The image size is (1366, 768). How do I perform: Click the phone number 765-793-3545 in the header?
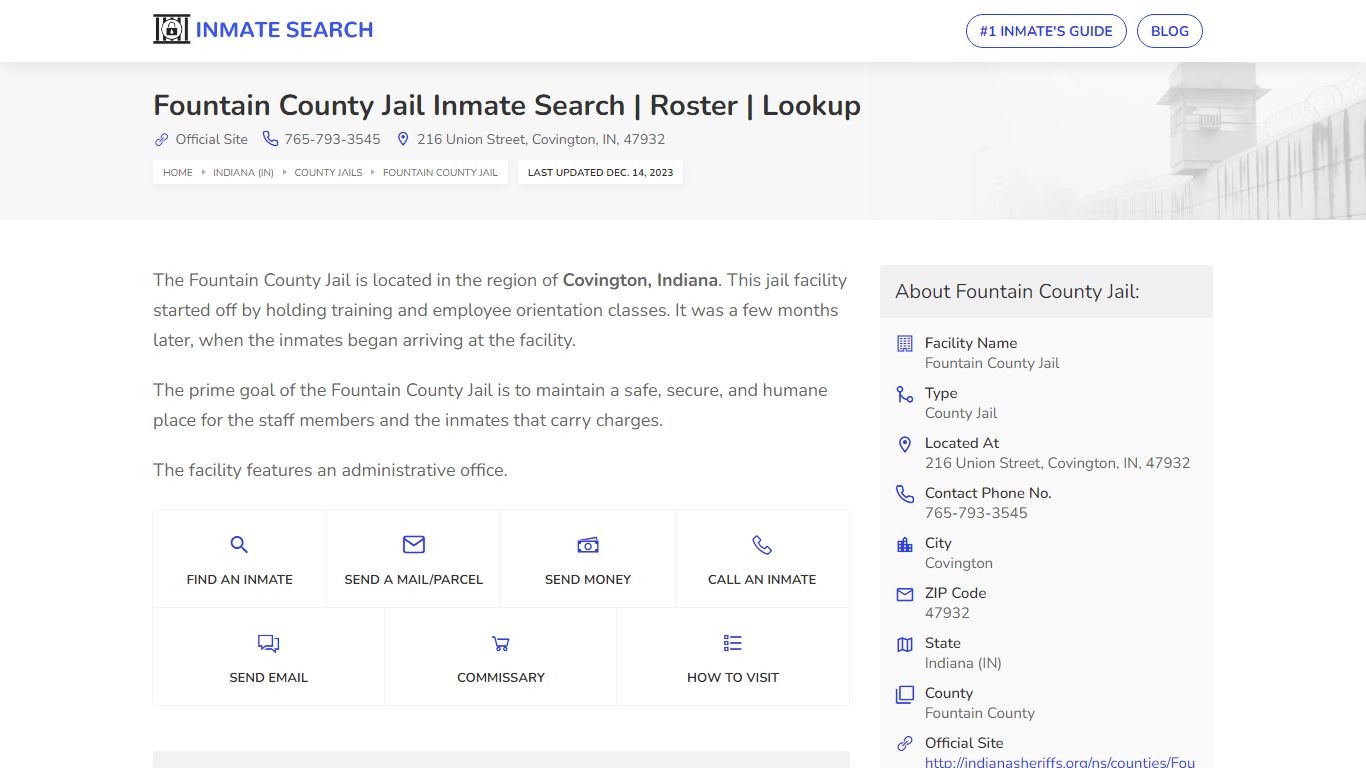[x=332, y=139]
